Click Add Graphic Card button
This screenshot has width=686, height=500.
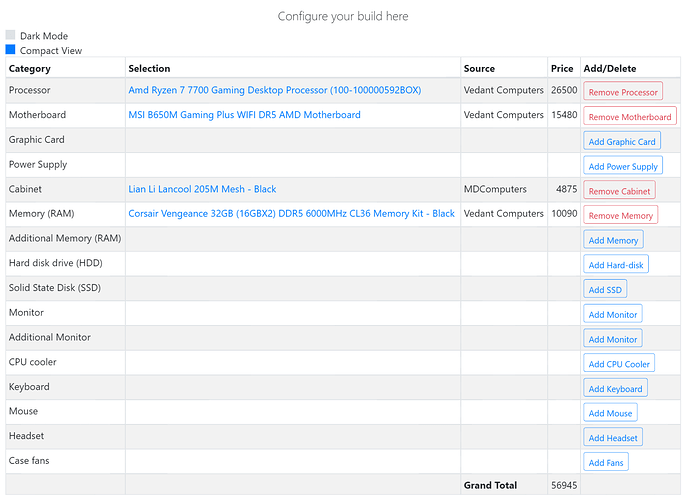621,141
